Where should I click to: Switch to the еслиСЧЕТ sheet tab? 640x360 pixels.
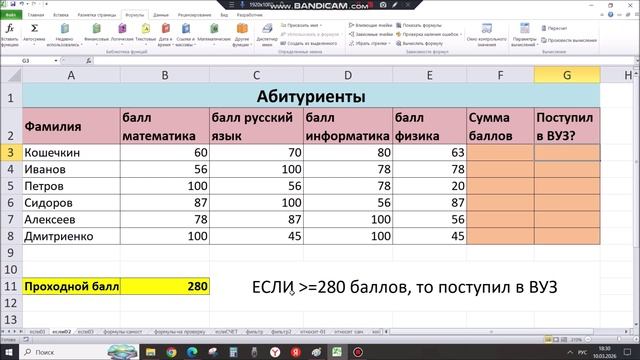coord(226,332)
